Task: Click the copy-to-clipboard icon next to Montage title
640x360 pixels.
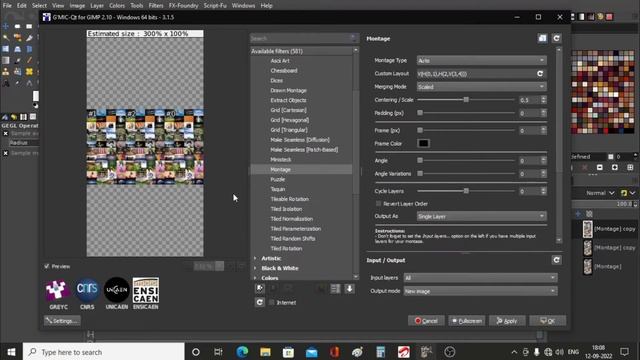Action: pyautogui.click(x=542, y=38)
